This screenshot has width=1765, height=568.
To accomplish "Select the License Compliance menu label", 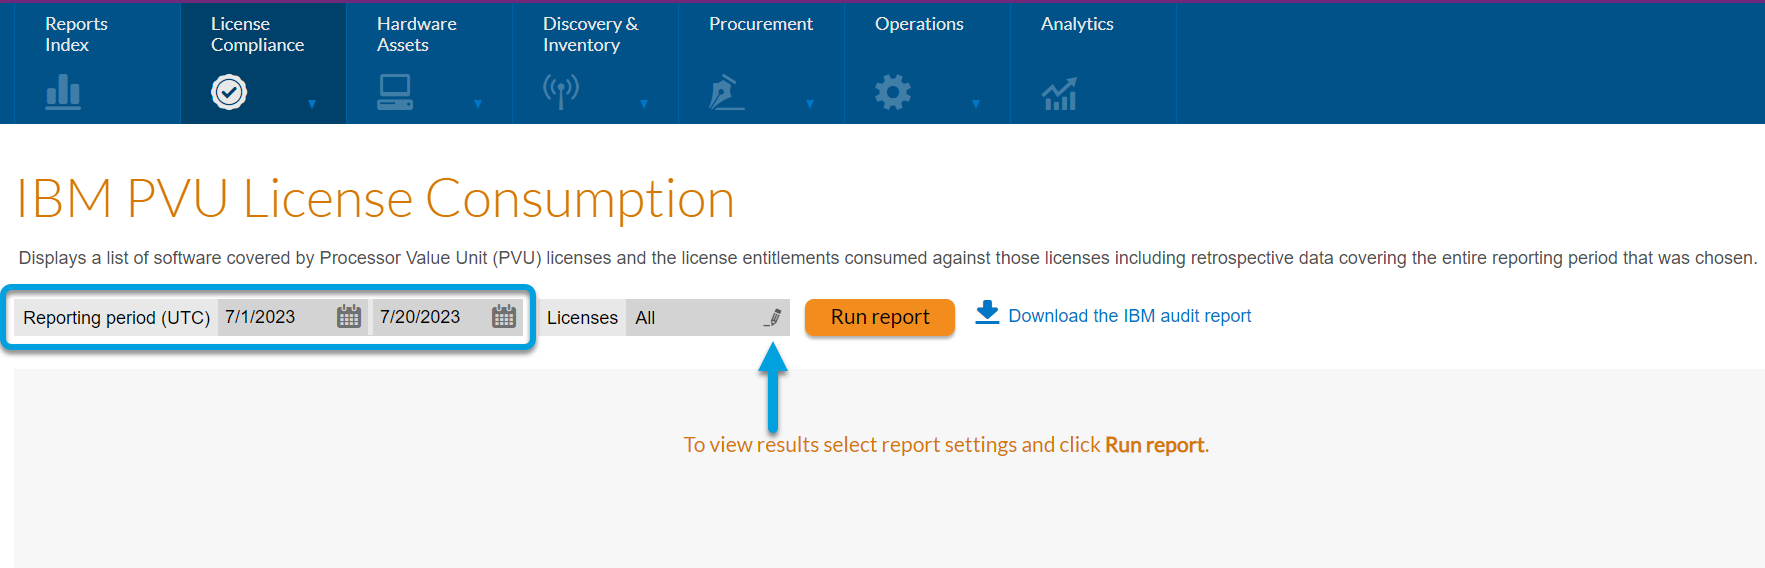I will [x=257, y=34].
